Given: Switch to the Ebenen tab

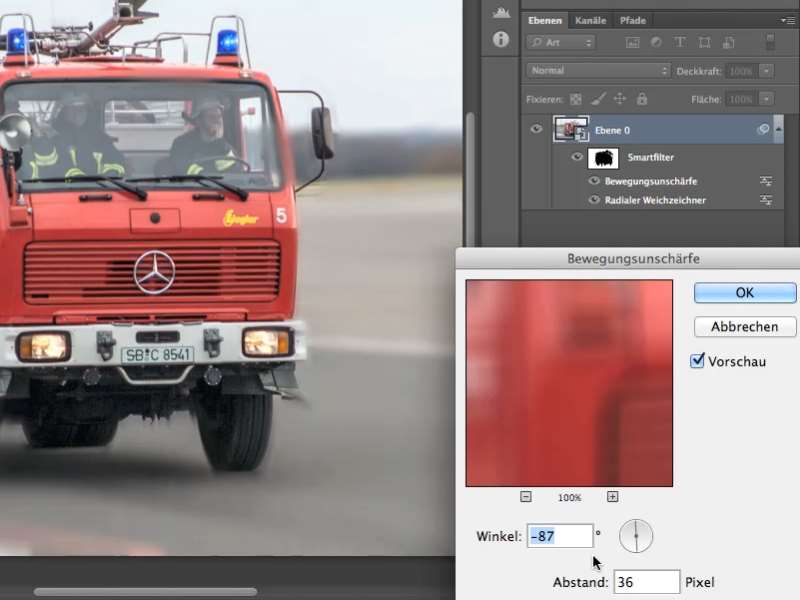Looking at the screenshot, I should pyautogui.click(x=545, y=20).
